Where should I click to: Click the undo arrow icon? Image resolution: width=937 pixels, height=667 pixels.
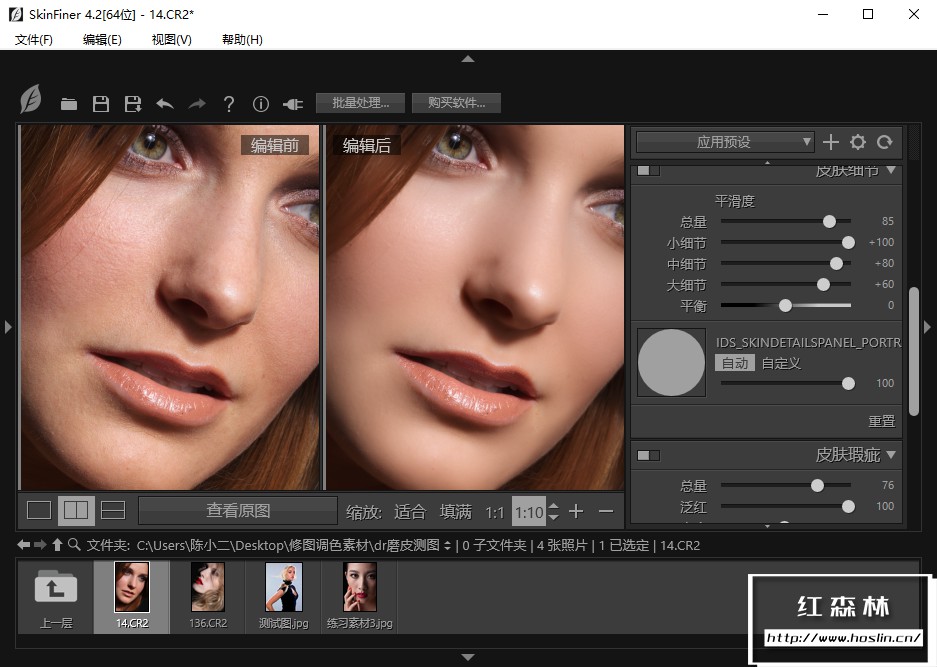point(165,104)
